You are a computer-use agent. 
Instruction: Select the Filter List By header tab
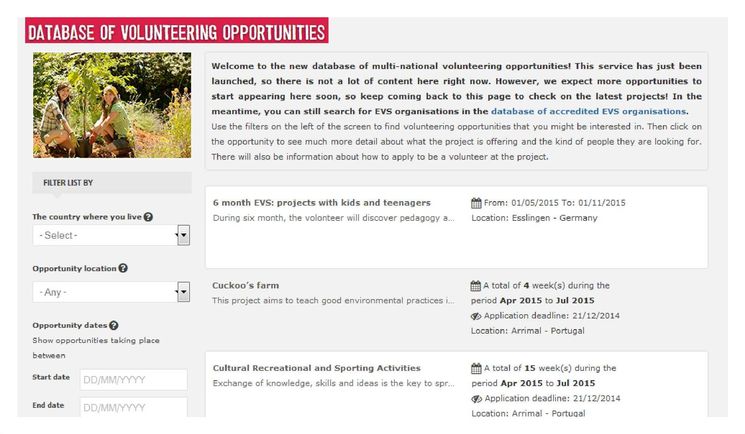[112, 183]
